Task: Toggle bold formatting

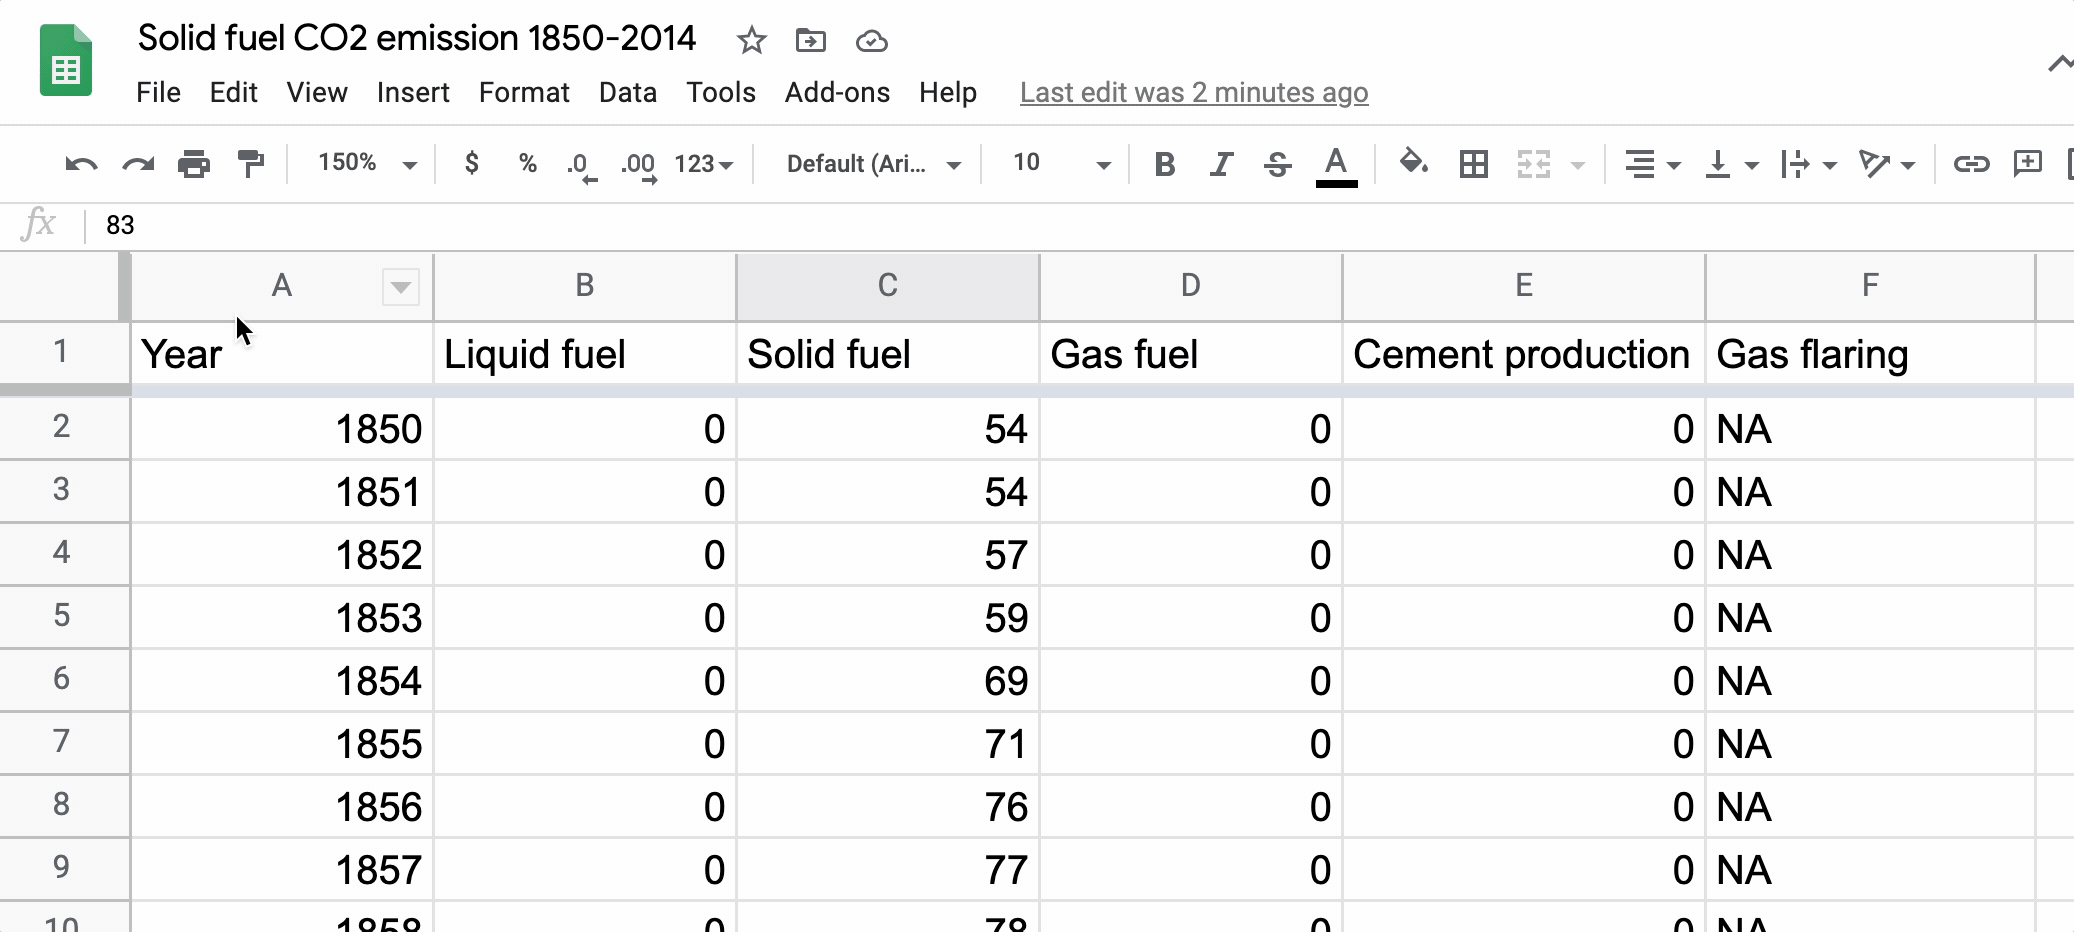Action: tap(1164, 164)
